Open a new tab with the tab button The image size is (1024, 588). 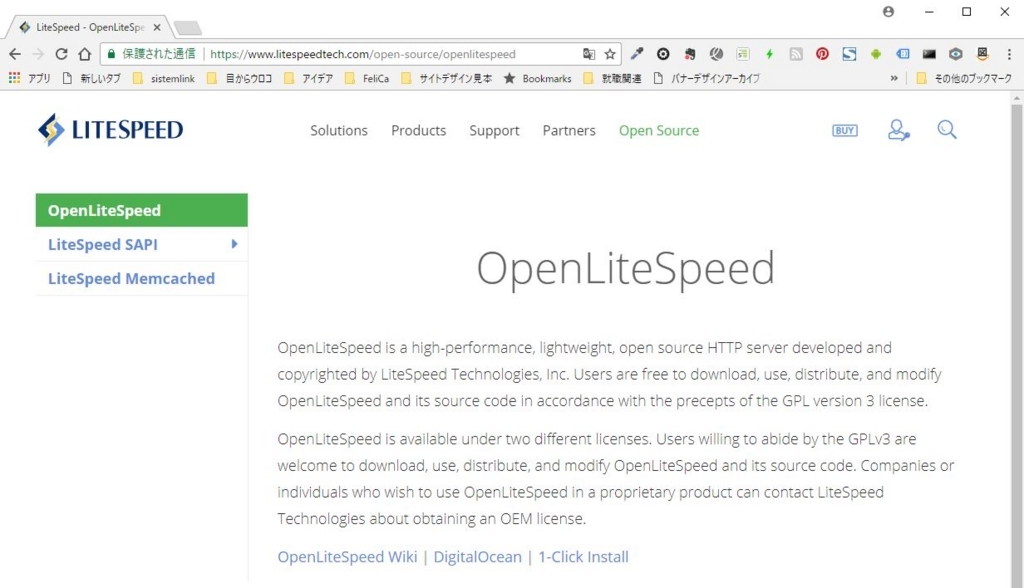(188, 28)
